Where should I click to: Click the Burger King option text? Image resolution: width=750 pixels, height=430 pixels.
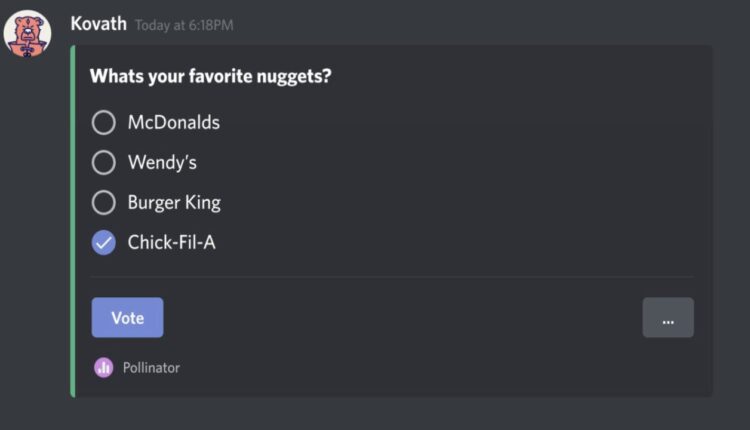point(174,202)
